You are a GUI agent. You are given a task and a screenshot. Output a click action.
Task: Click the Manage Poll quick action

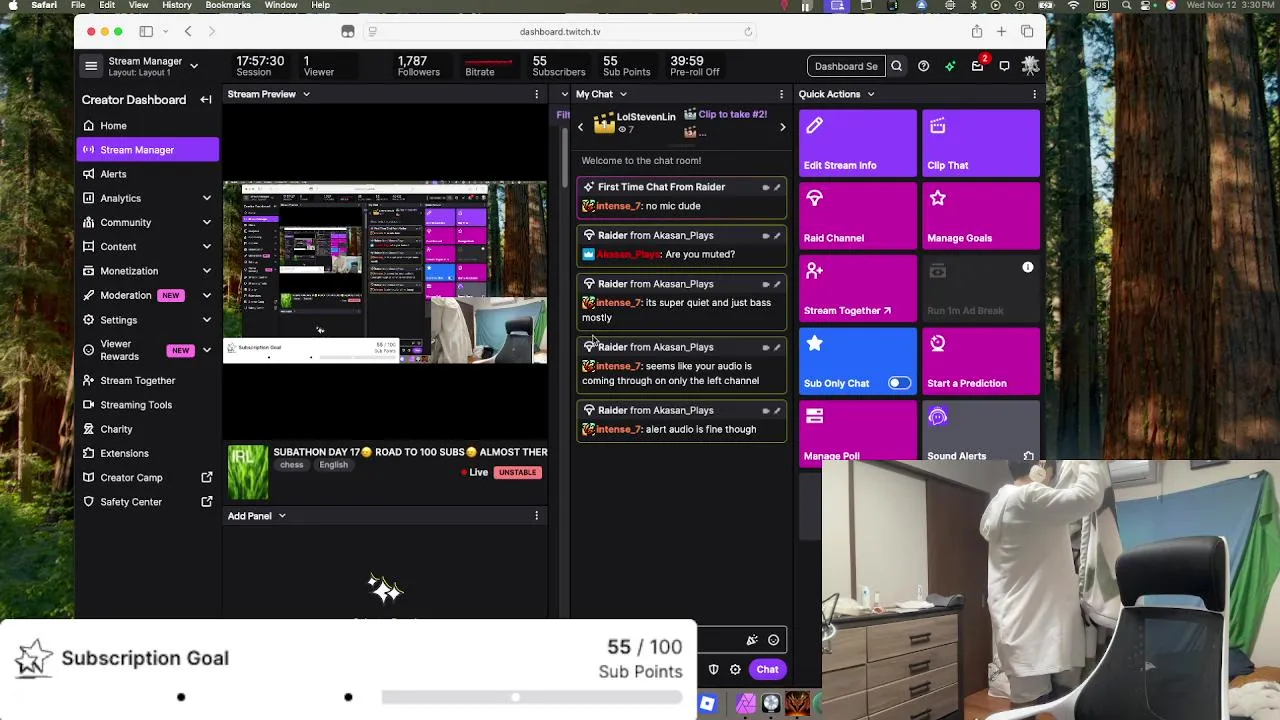[x=858, y=431]
